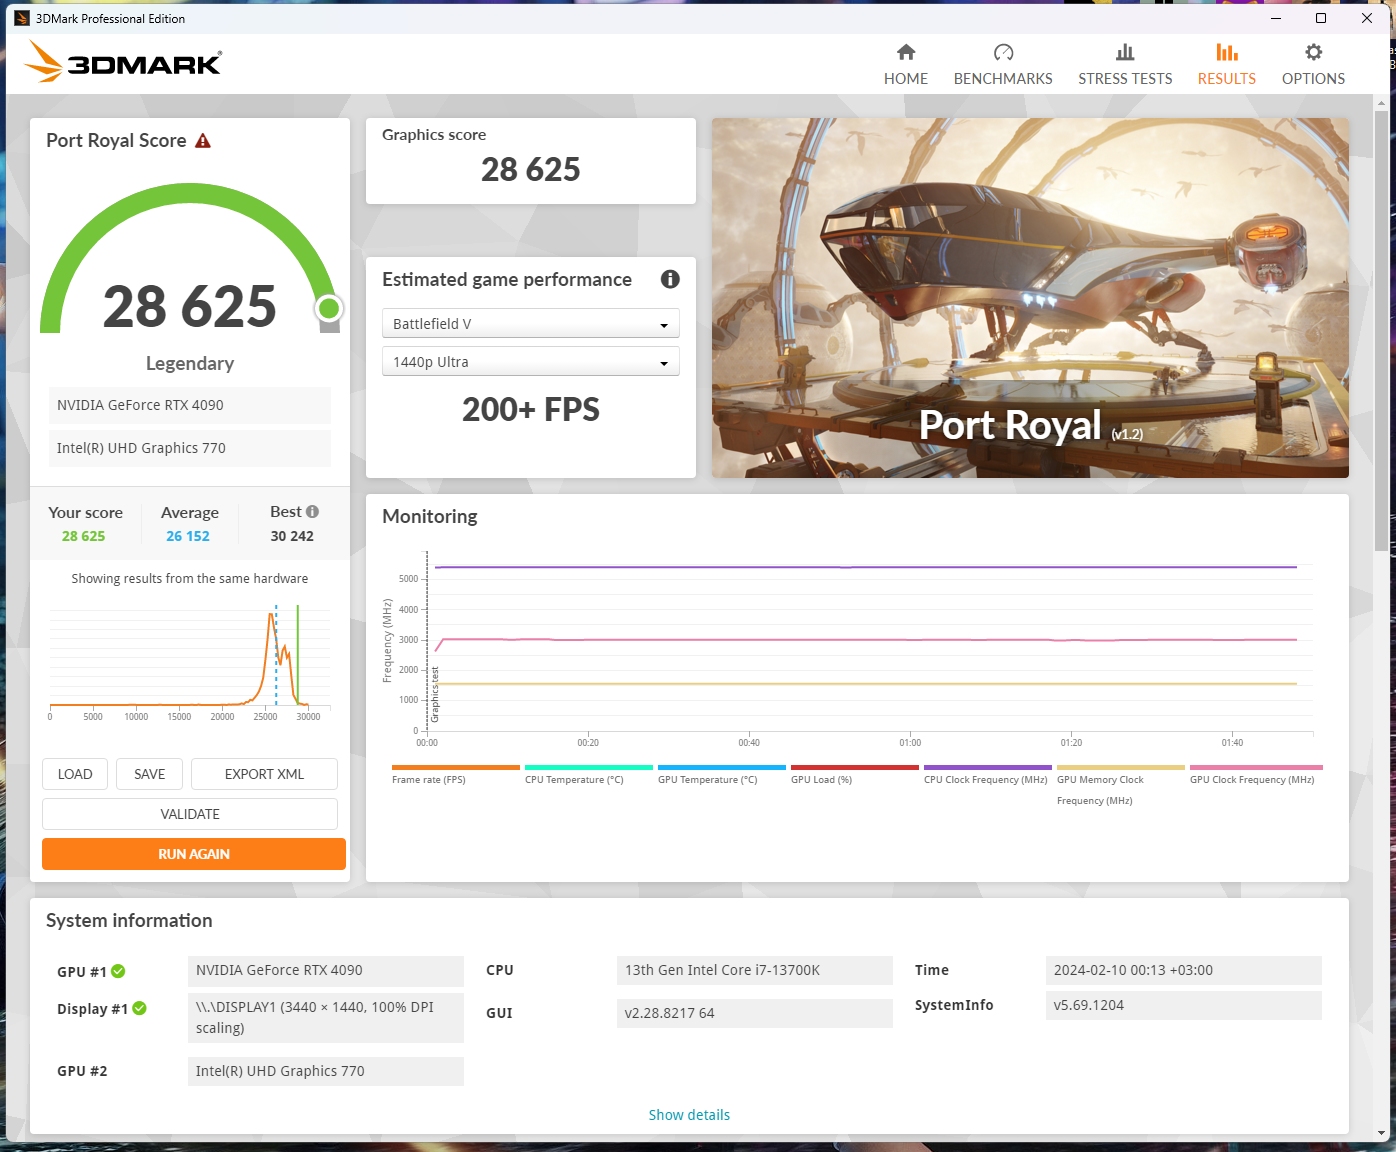Open Options via the gear icon

(1314, 52)
